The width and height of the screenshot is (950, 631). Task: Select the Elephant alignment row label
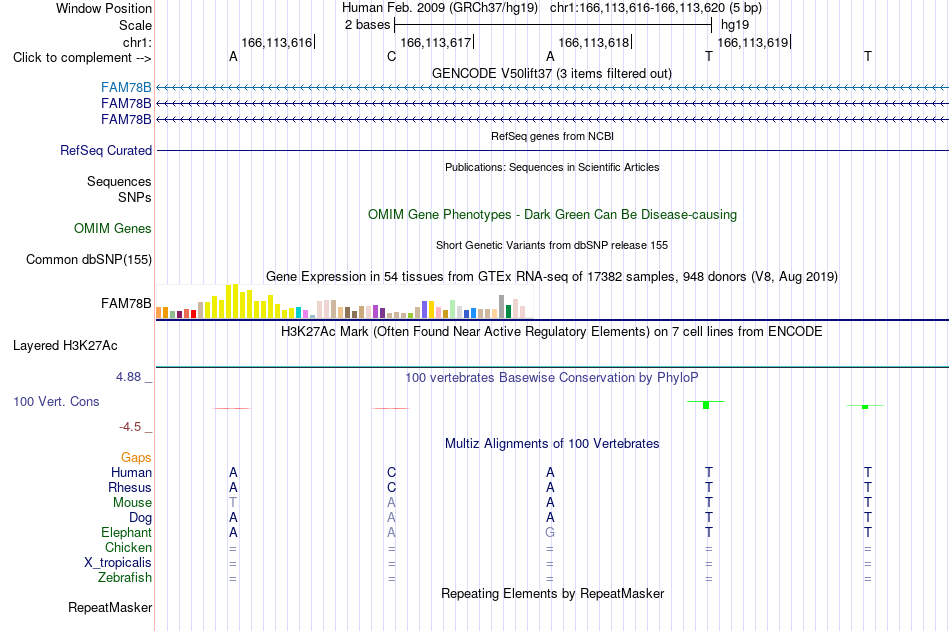tap(127, 532)
